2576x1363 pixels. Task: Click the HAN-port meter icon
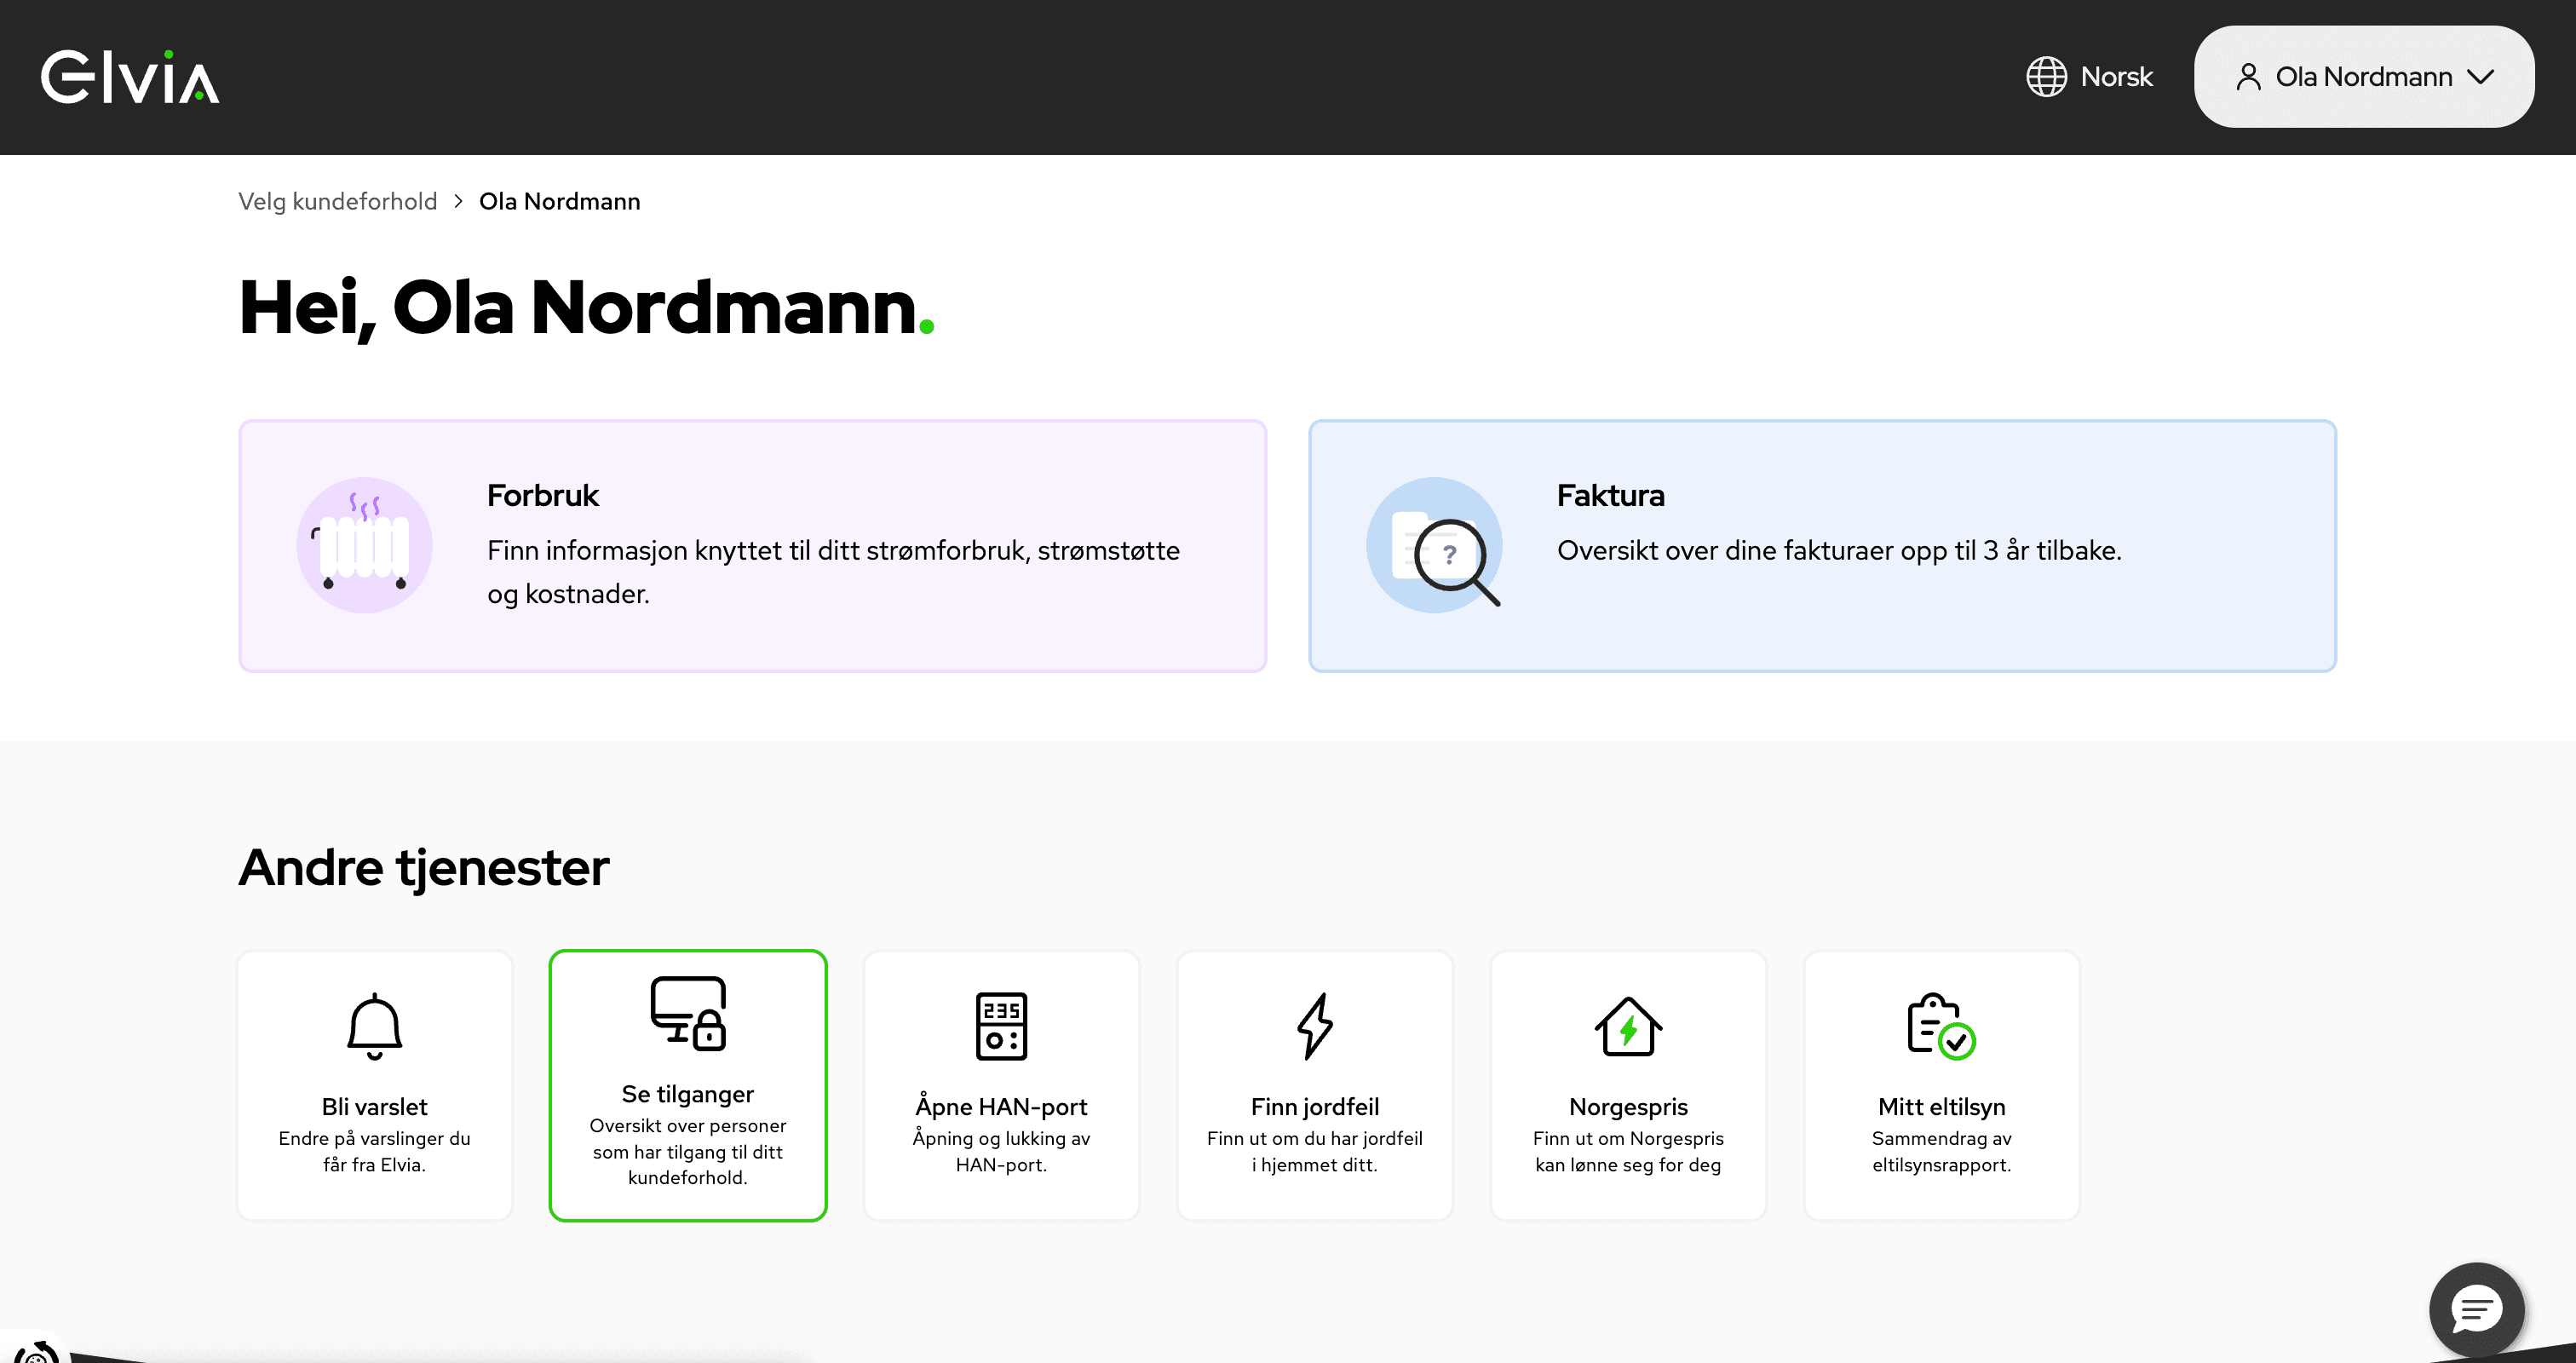[1001, 1026]
